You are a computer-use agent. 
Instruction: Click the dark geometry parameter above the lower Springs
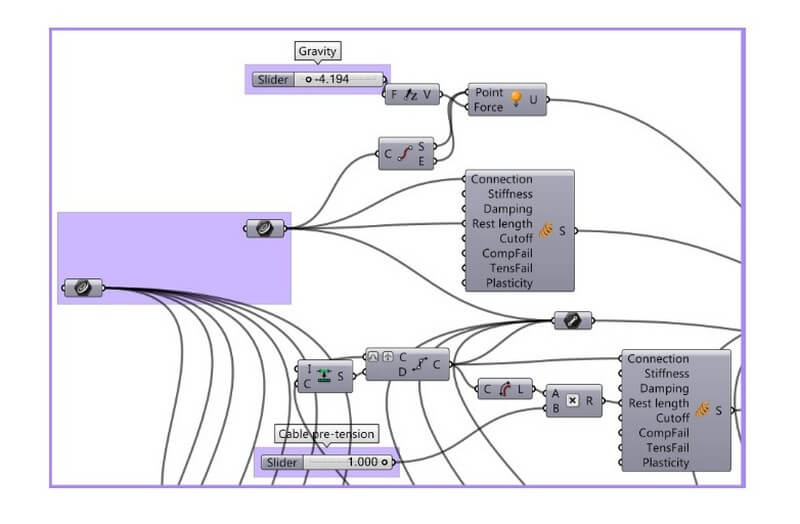[571, 320]
